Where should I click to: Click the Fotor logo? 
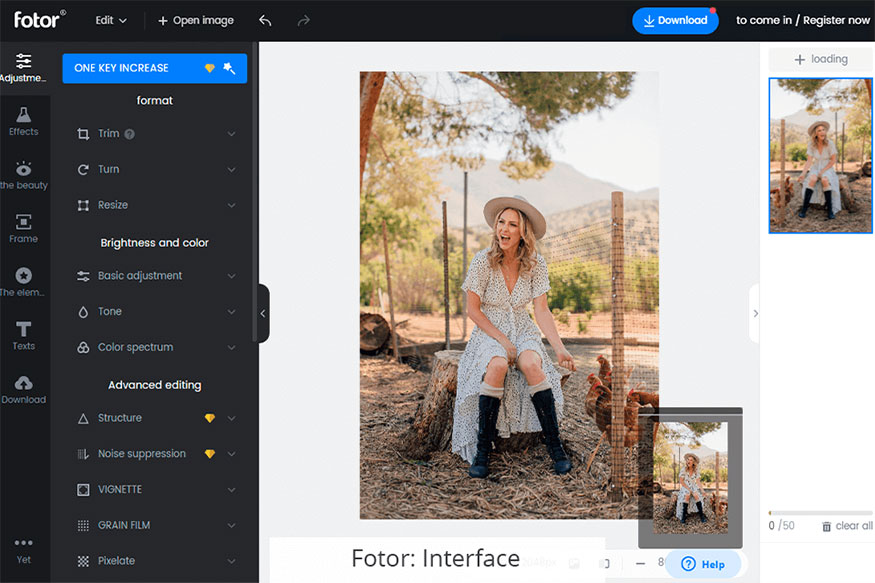coord(40,20)
